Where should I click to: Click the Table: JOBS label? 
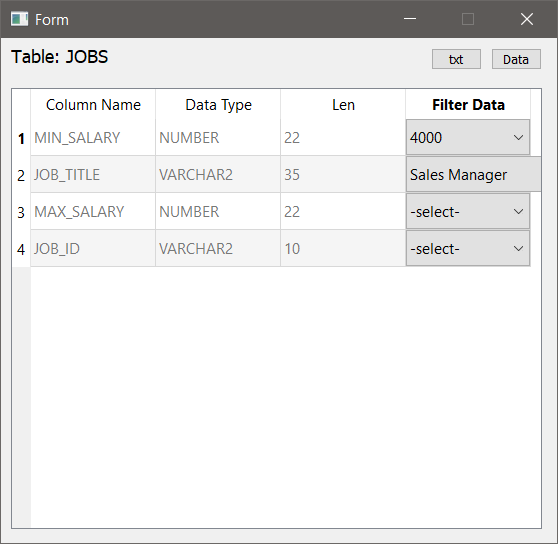[x=59, y=57]
